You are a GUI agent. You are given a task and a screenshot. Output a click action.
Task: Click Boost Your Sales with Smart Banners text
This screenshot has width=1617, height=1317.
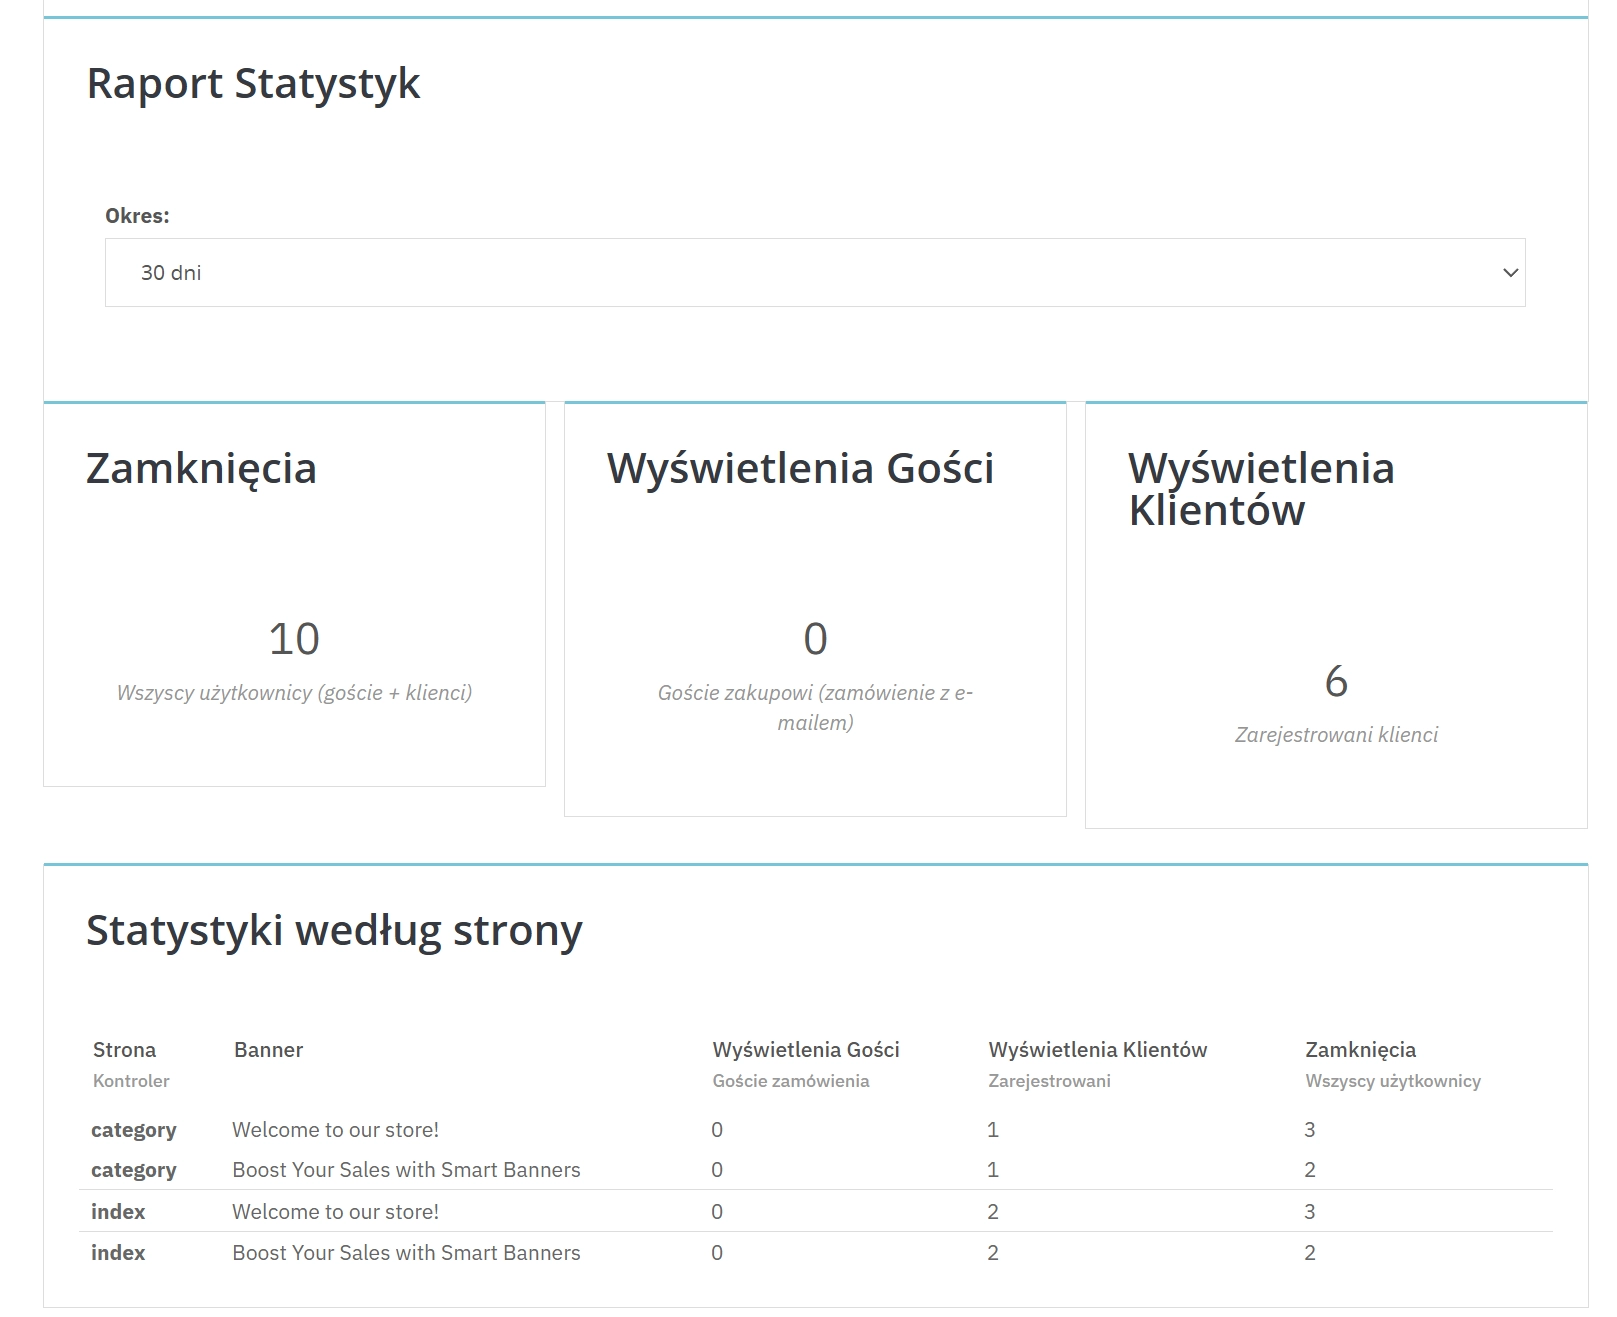coord(407,1169)
